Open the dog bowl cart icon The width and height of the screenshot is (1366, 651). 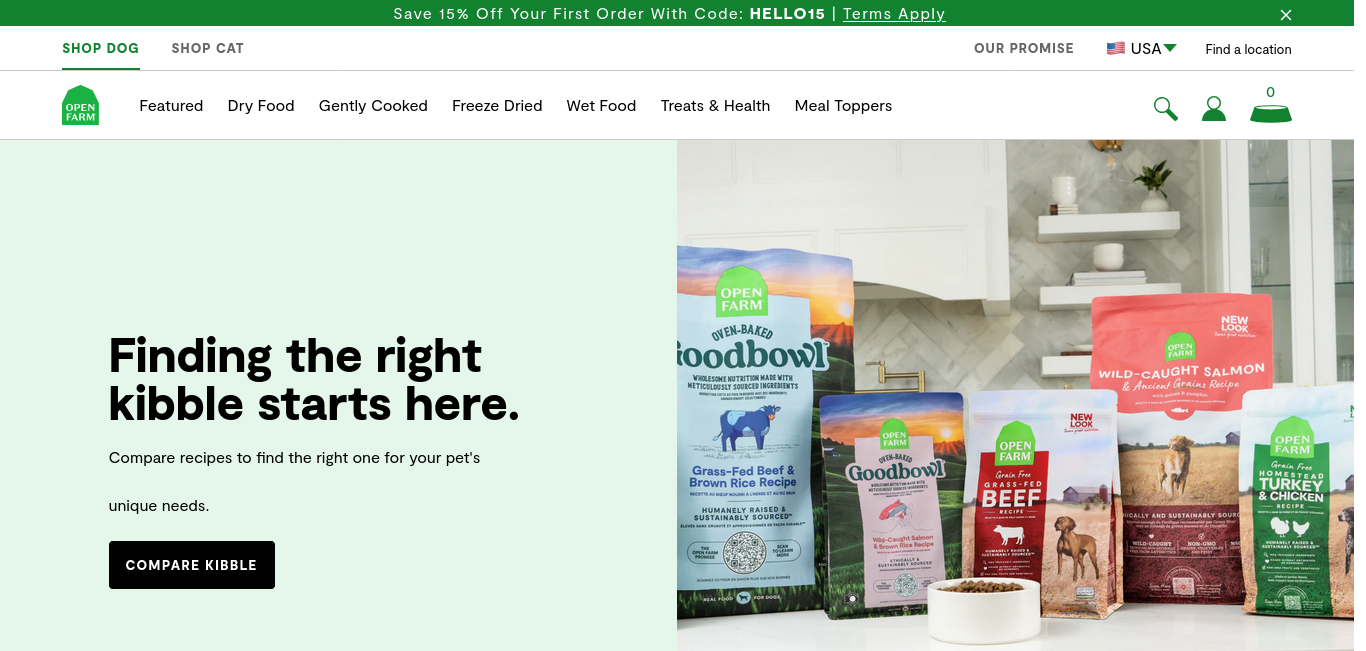point(1271,105)
